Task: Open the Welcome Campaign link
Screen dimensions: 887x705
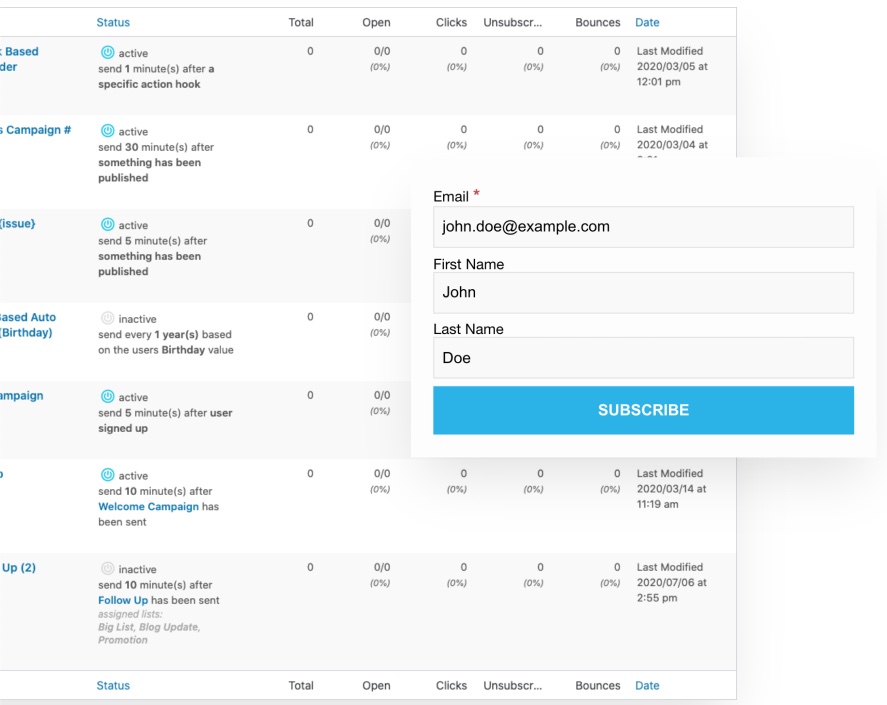Action: coord(148,506)
